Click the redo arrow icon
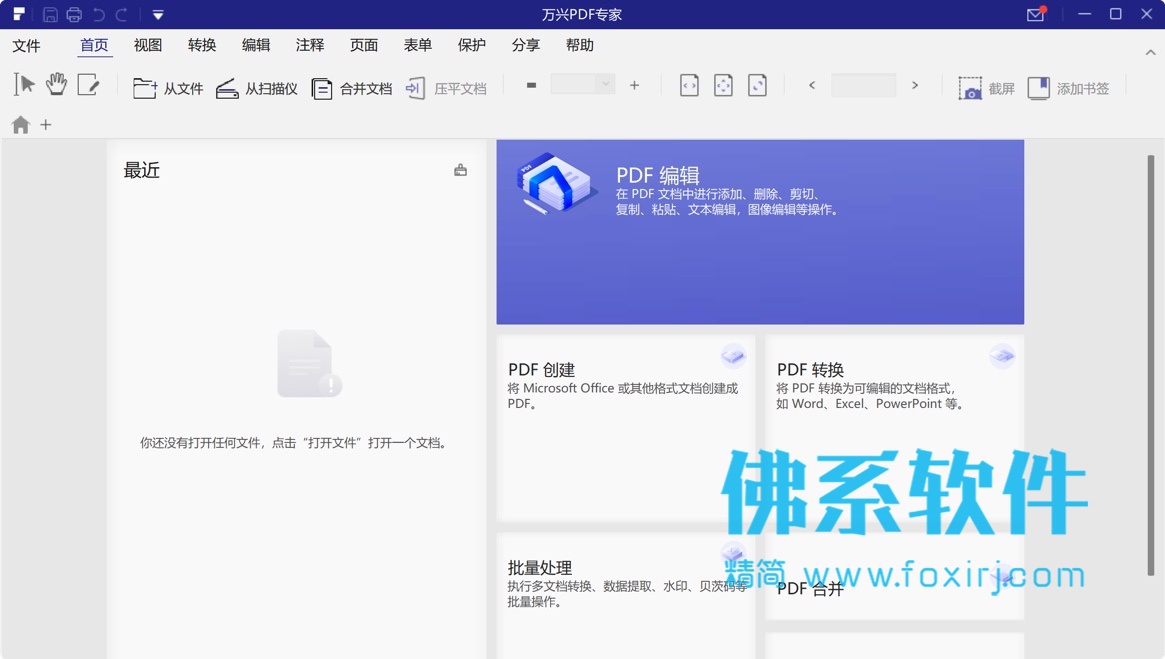 122,14
